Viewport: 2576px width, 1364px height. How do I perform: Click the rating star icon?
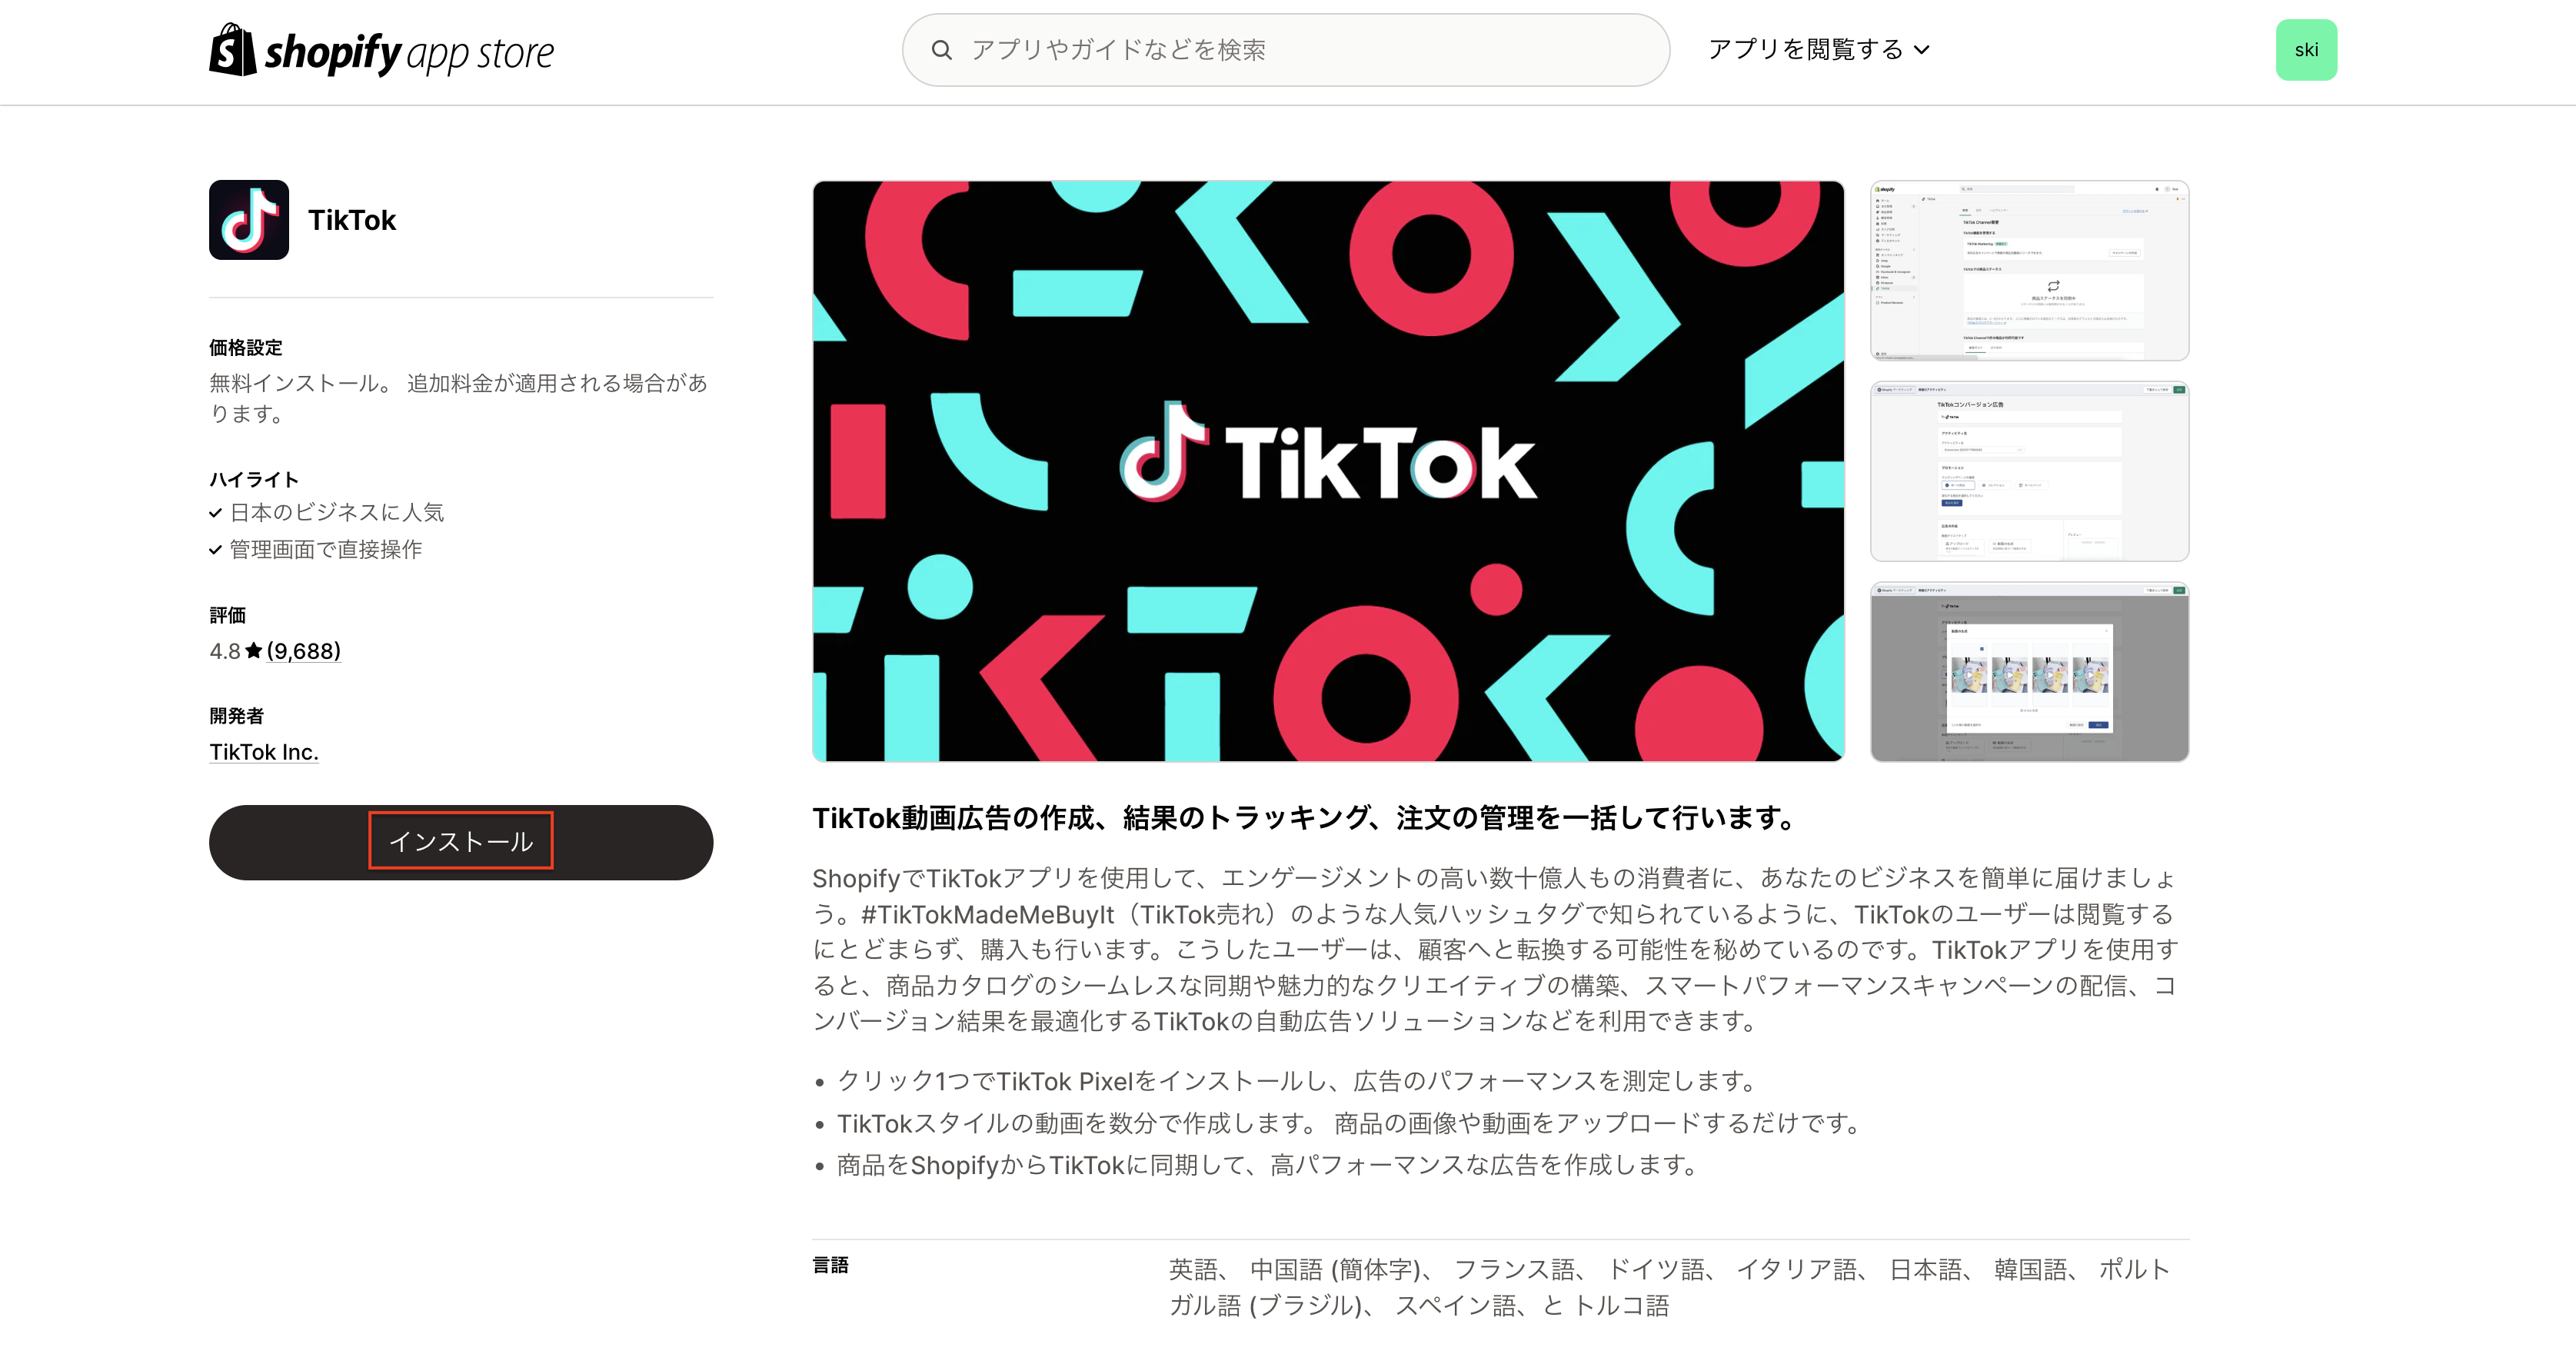point(254,651)
